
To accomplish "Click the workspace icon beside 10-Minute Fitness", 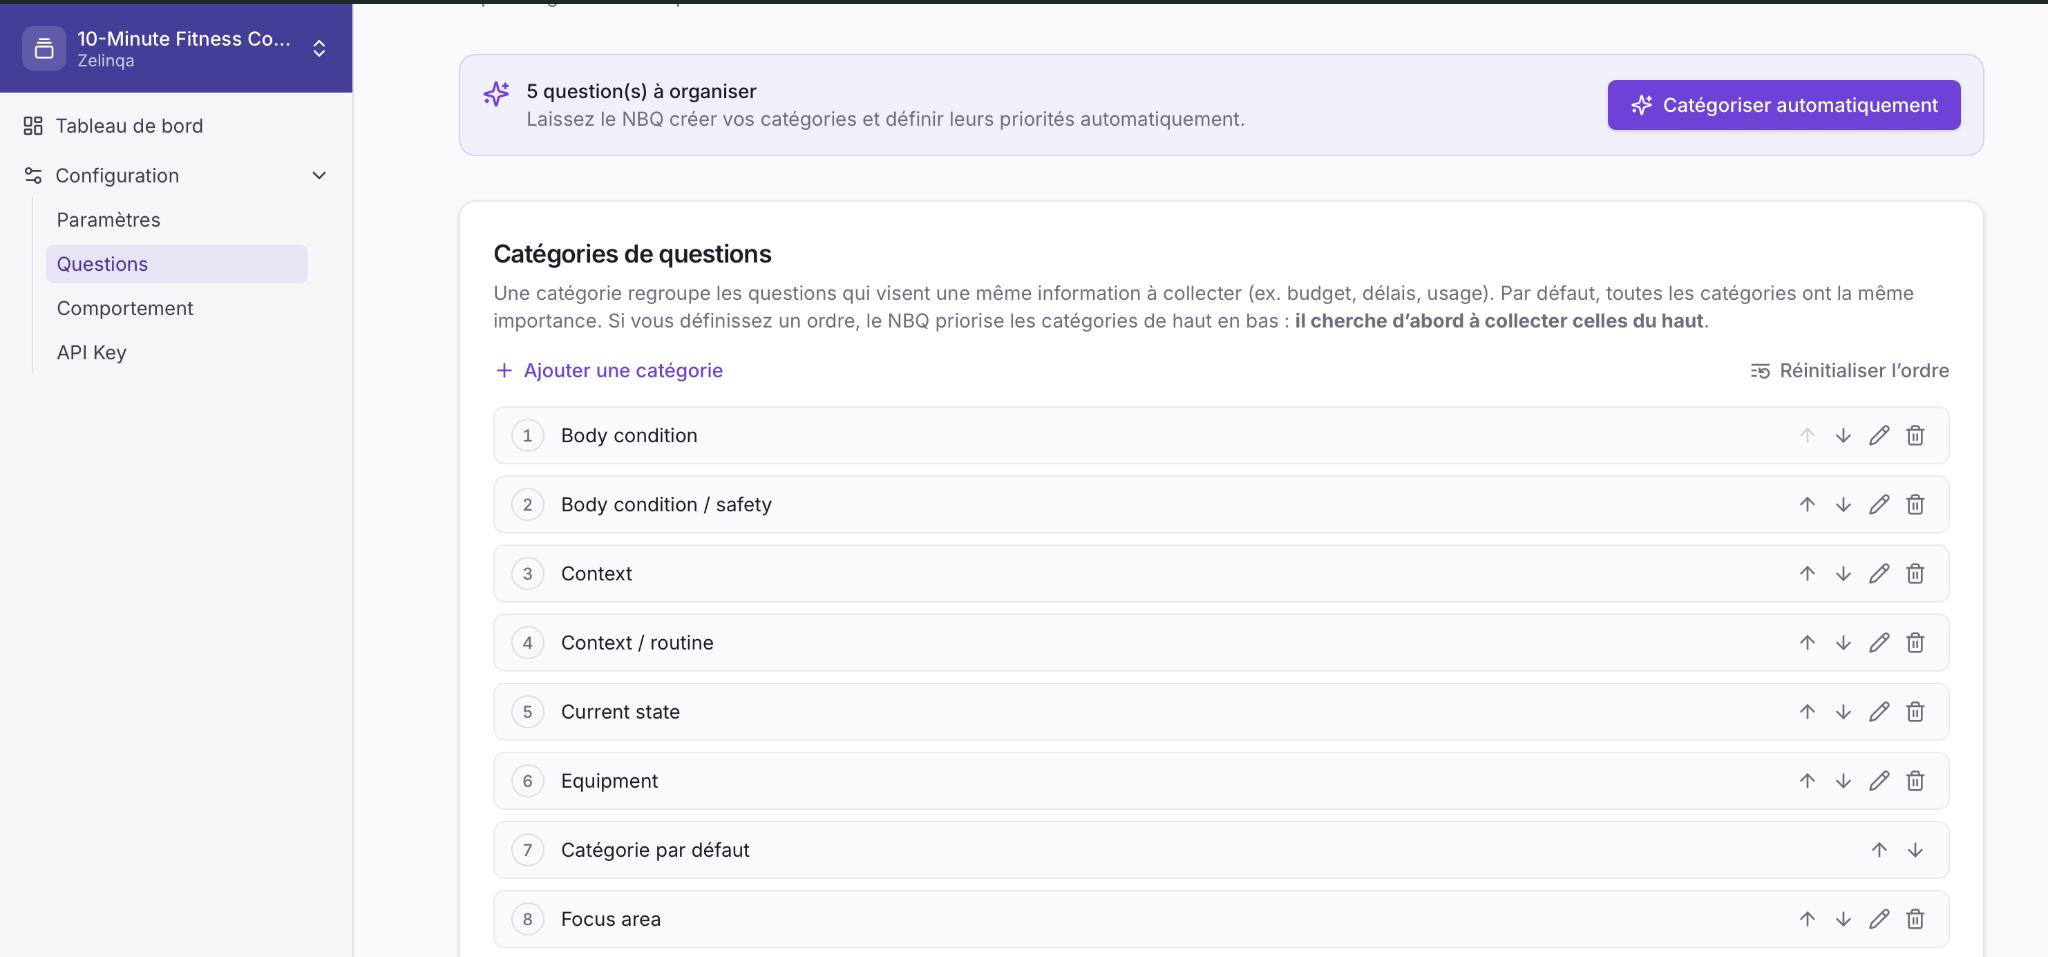I will [x=44, y=48].
